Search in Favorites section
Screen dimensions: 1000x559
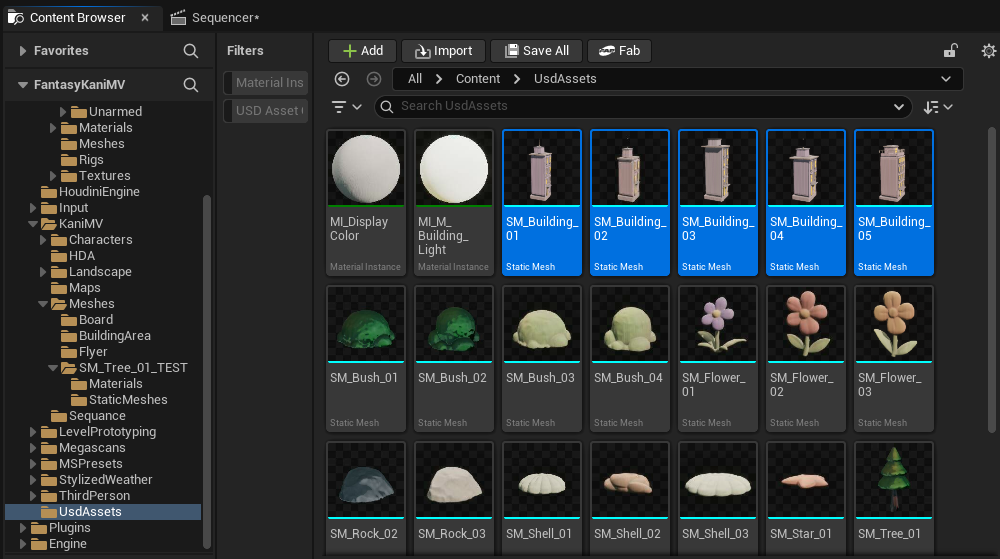coord(191,51)
